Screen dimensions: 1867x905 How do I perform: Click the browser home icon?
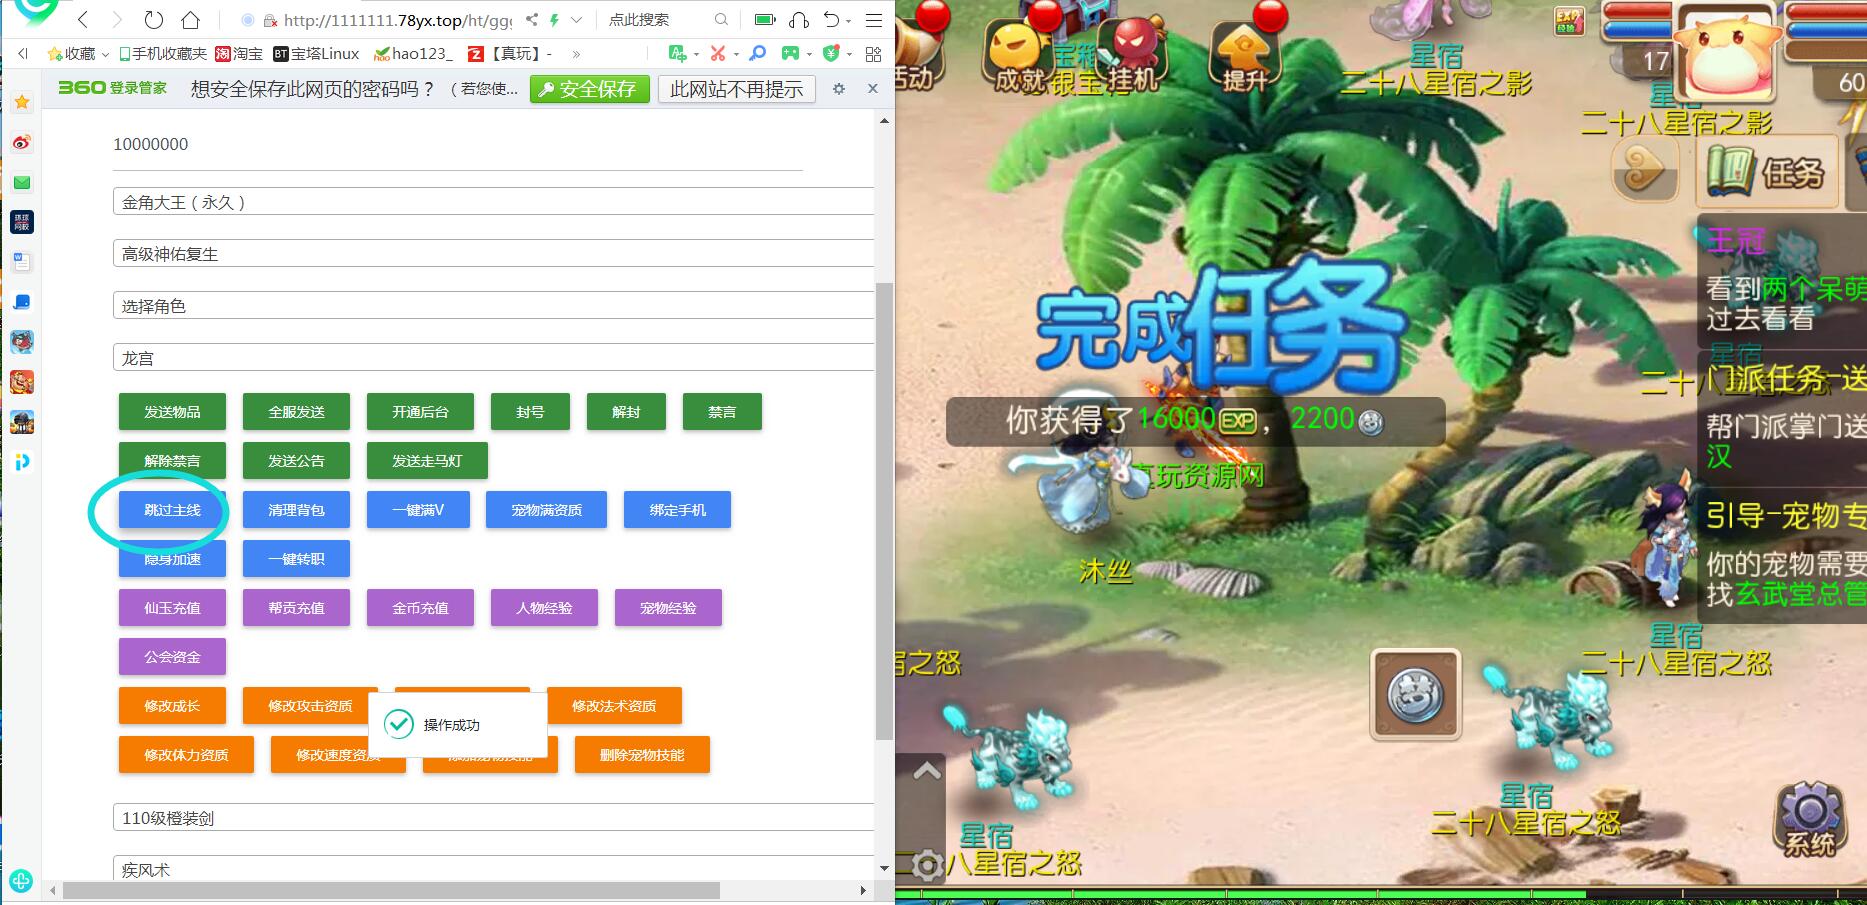click(x=190, y=20)
